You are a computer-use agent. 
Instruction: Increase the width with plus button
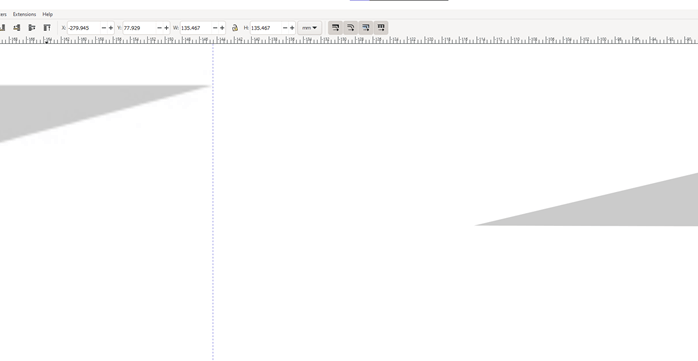point(222,28)
